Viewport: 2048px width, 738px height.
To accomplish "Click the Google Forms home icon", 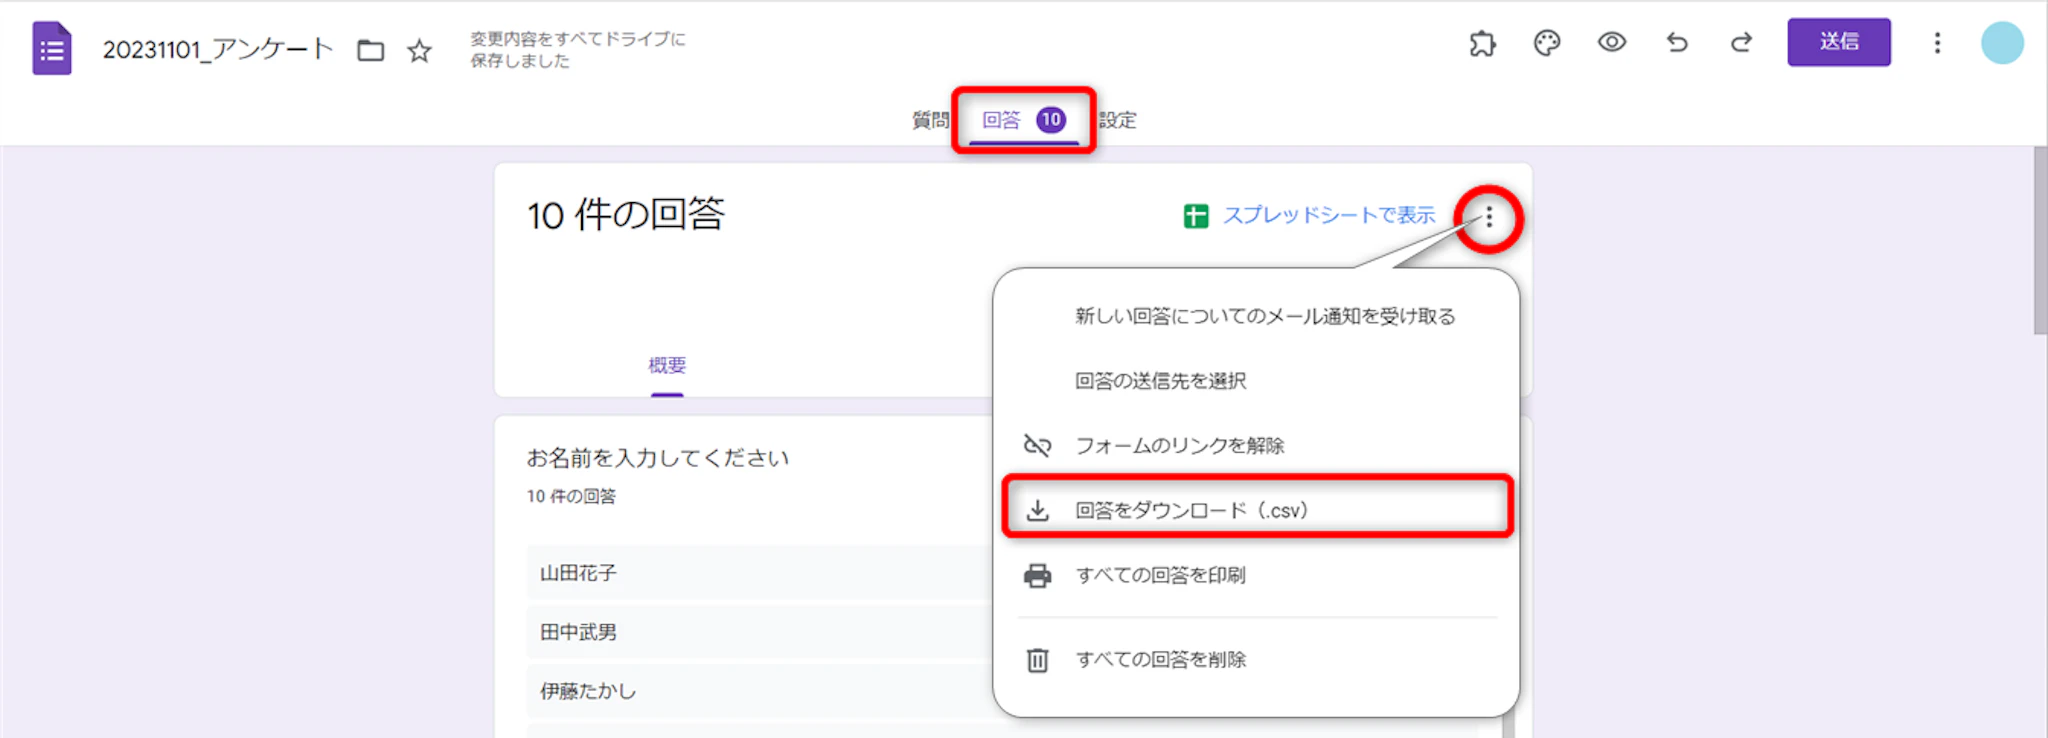I will [51, 48].
